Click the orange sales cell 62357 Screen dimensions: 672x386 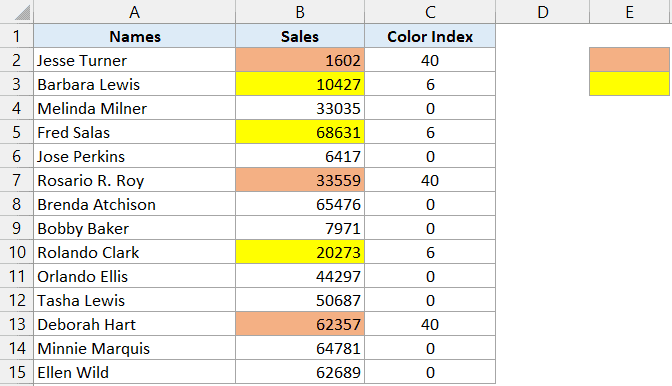click(300, 323)
